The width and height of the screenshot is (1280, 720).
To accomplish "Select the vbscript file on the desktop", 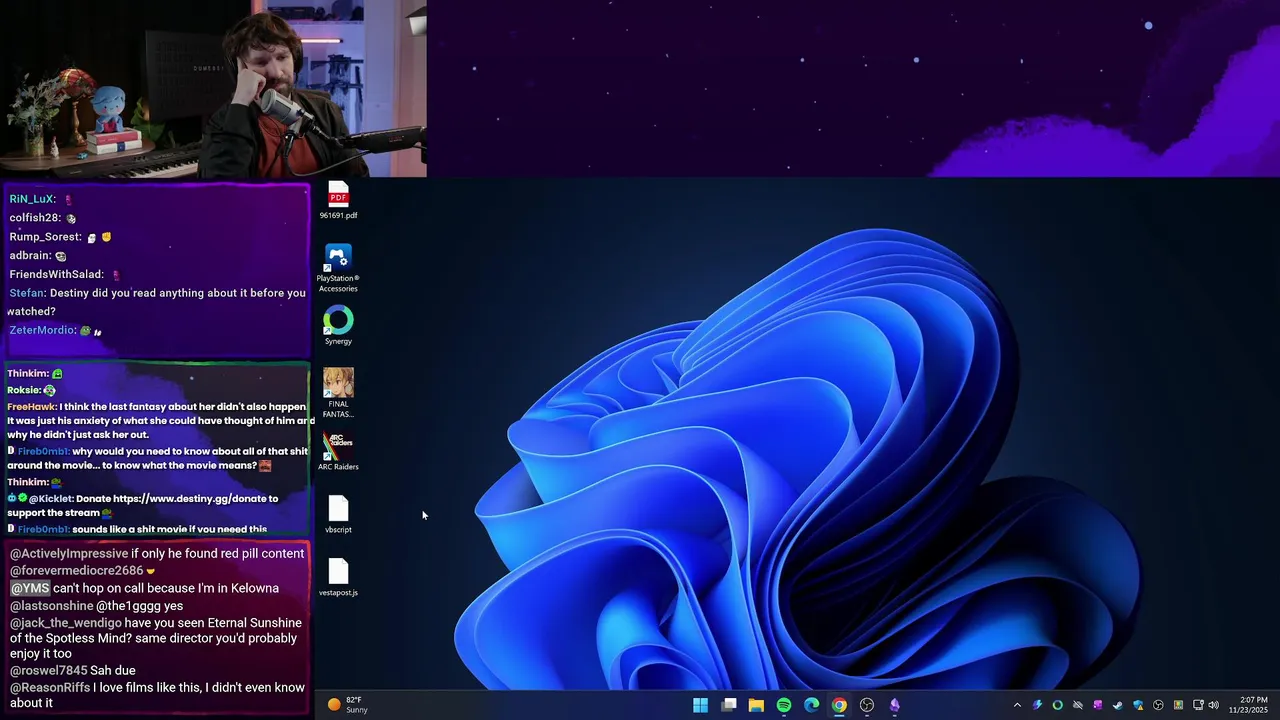I will point(338,515).
